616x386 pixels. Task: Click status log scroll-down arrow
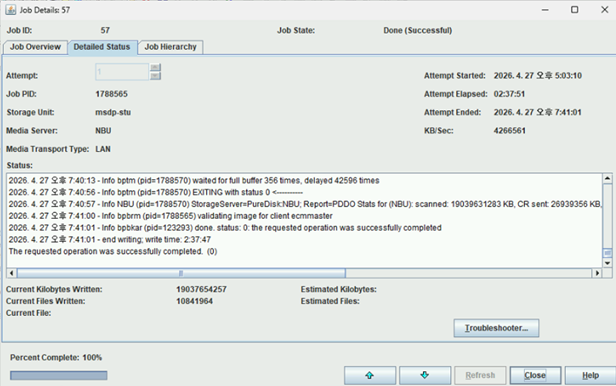coord(607,263)
